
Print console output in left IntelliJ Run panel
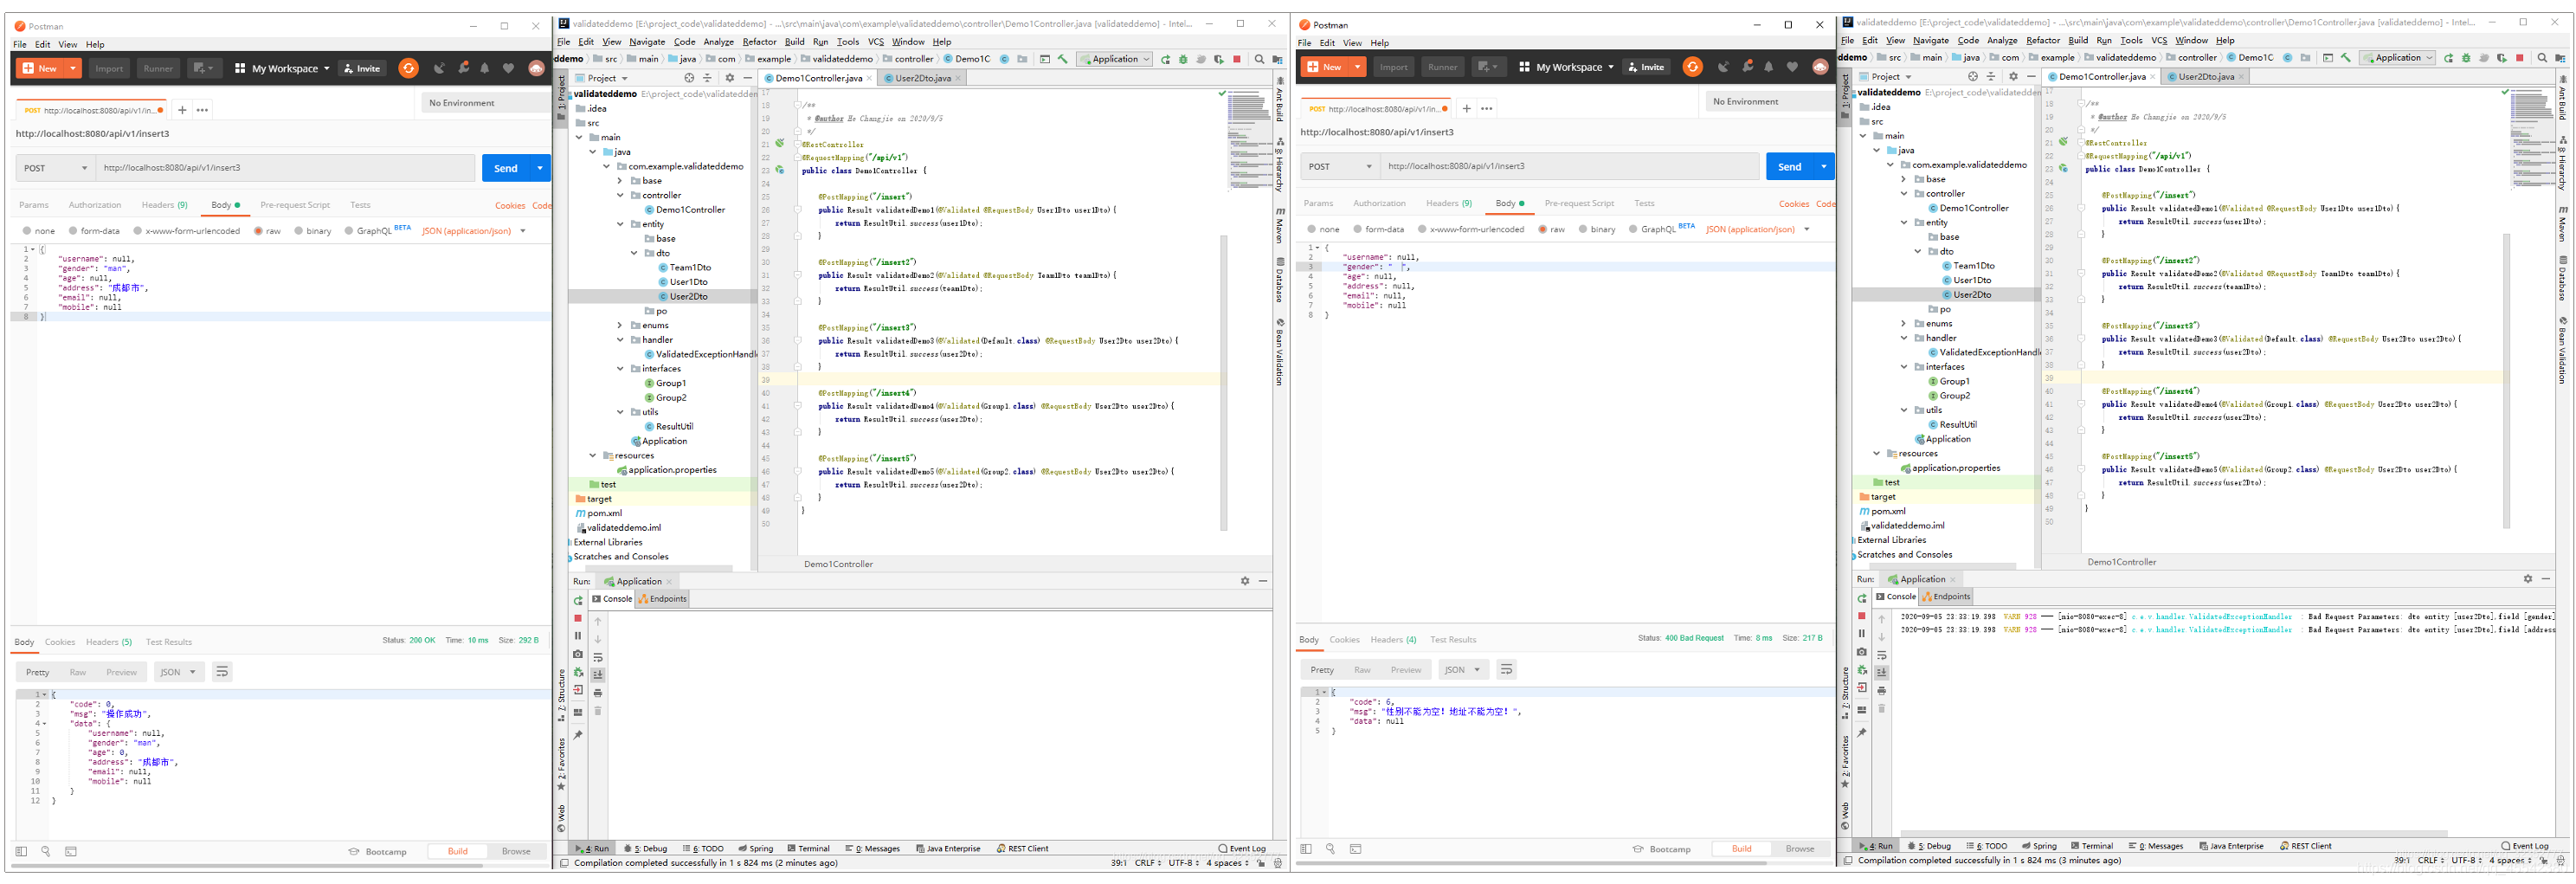pos(598,693)
